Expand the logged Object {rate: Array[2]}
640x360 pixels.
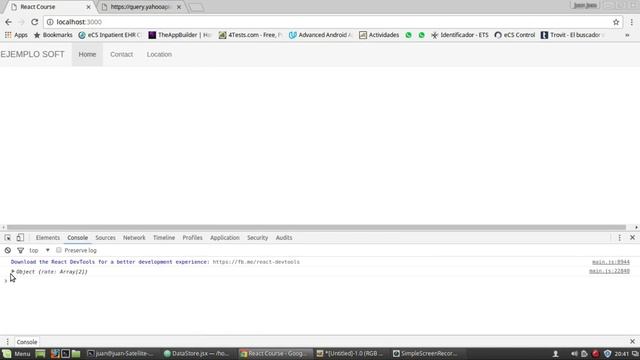pos(13,271)
